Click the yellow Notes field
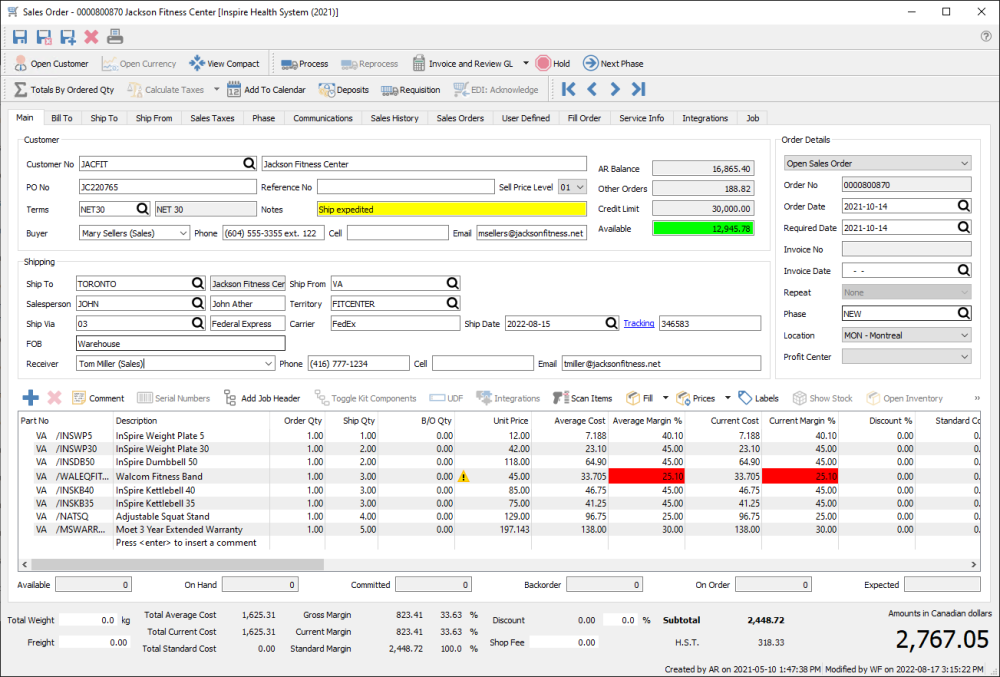The image size is (1000, 677). [450, 210]
